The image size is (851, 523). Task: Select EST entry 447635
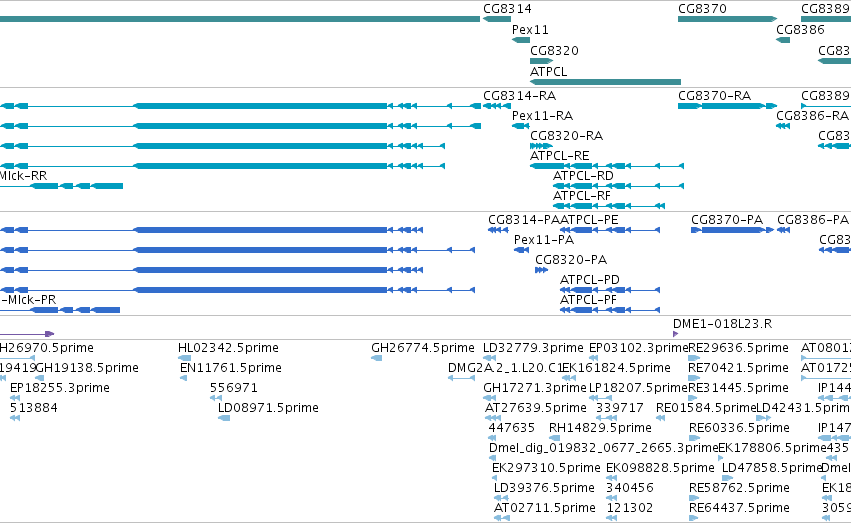click(x=511, y=429)
